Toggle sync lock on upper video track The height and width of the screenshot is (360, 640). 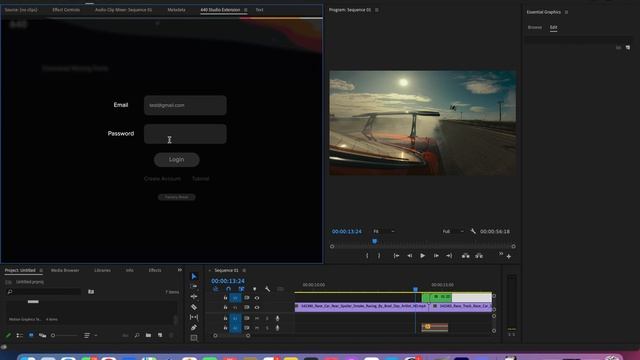pos(247,298)
